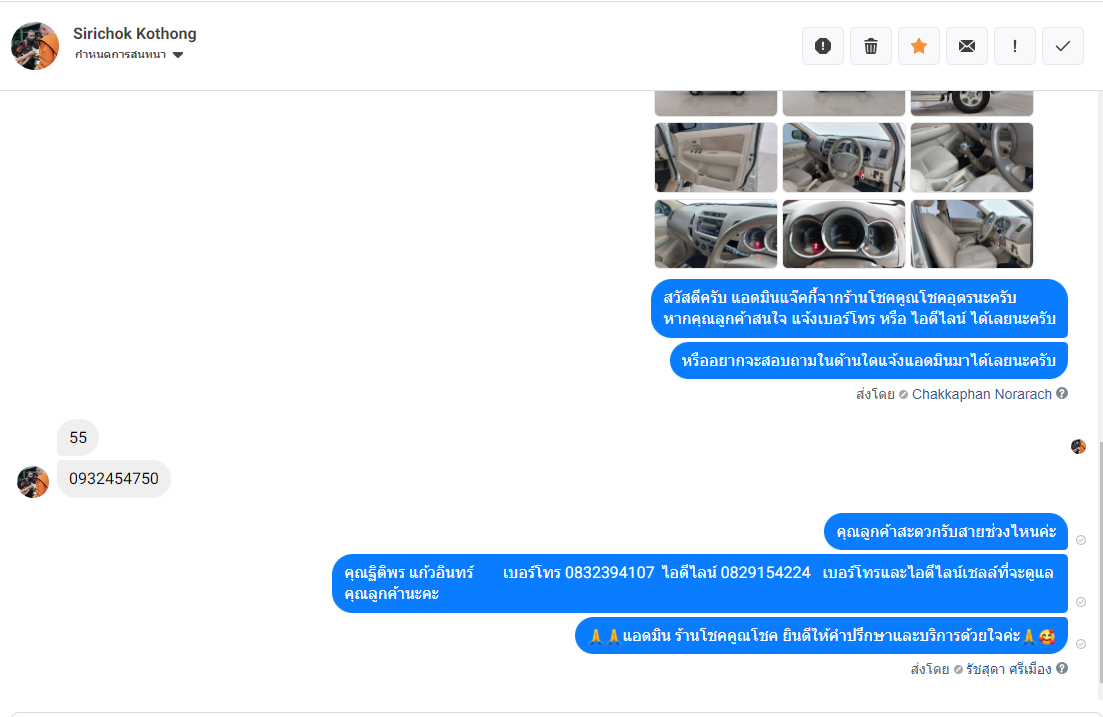Open Sirichok Kothong profile picture in header
Image resolution: width=1103 pixels, height=717 pixels.
pos(35,46)
